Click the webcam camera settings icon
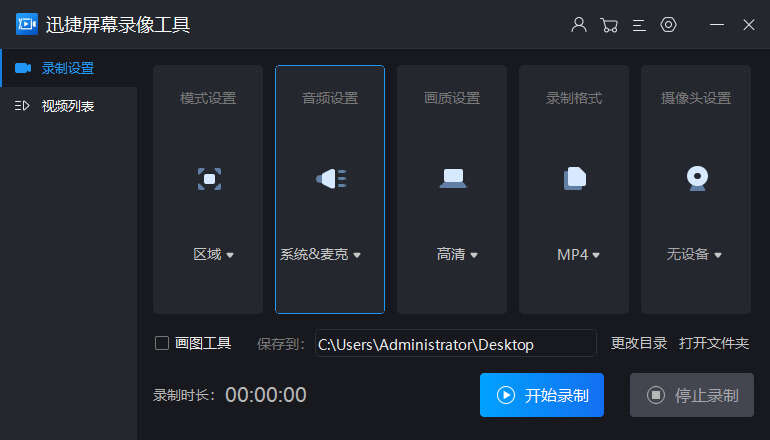This screenshot has width=770, height=440. click(x=697, y=178)
